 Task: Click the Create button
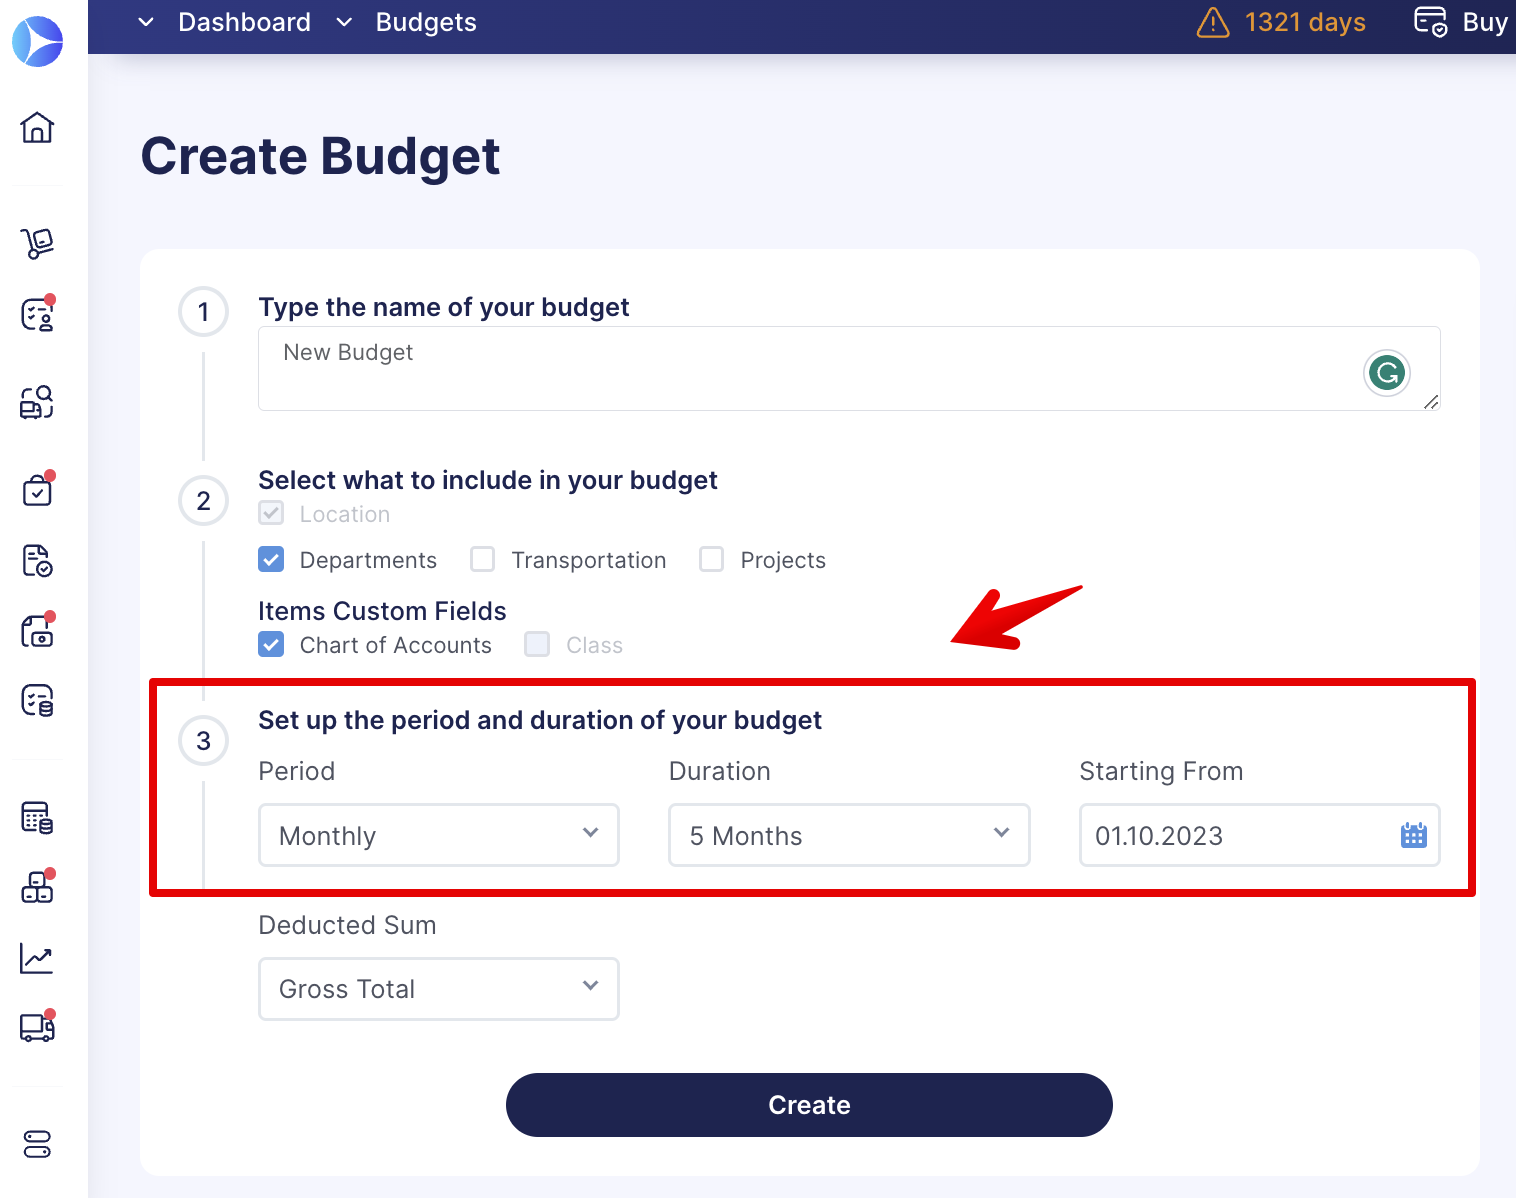point(809,1105)
